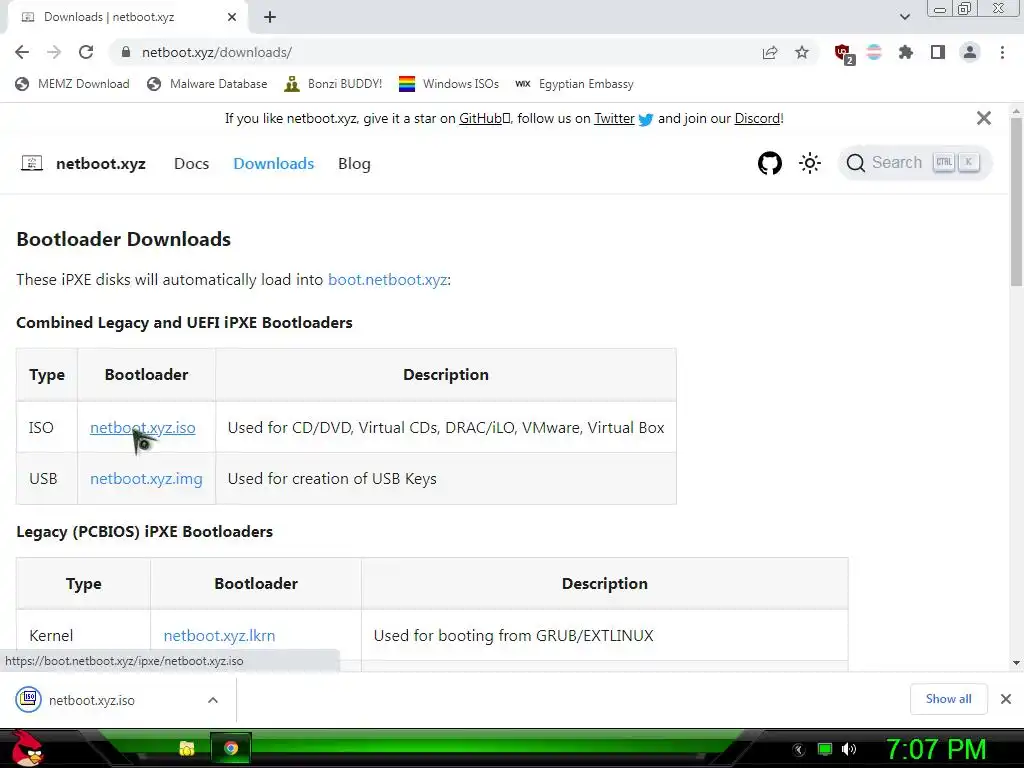Go to netboot.xyz home text
The image size is (1024, 768).
click(x=101, y=163)
